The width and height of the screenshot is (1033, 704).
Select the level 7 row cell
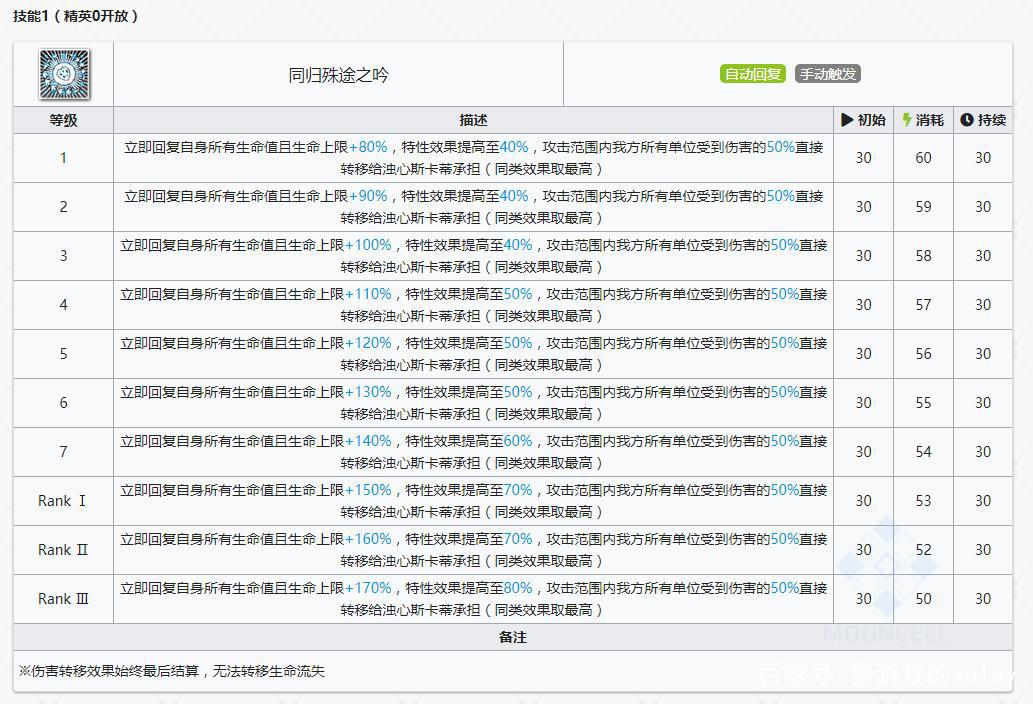[63, 452]
